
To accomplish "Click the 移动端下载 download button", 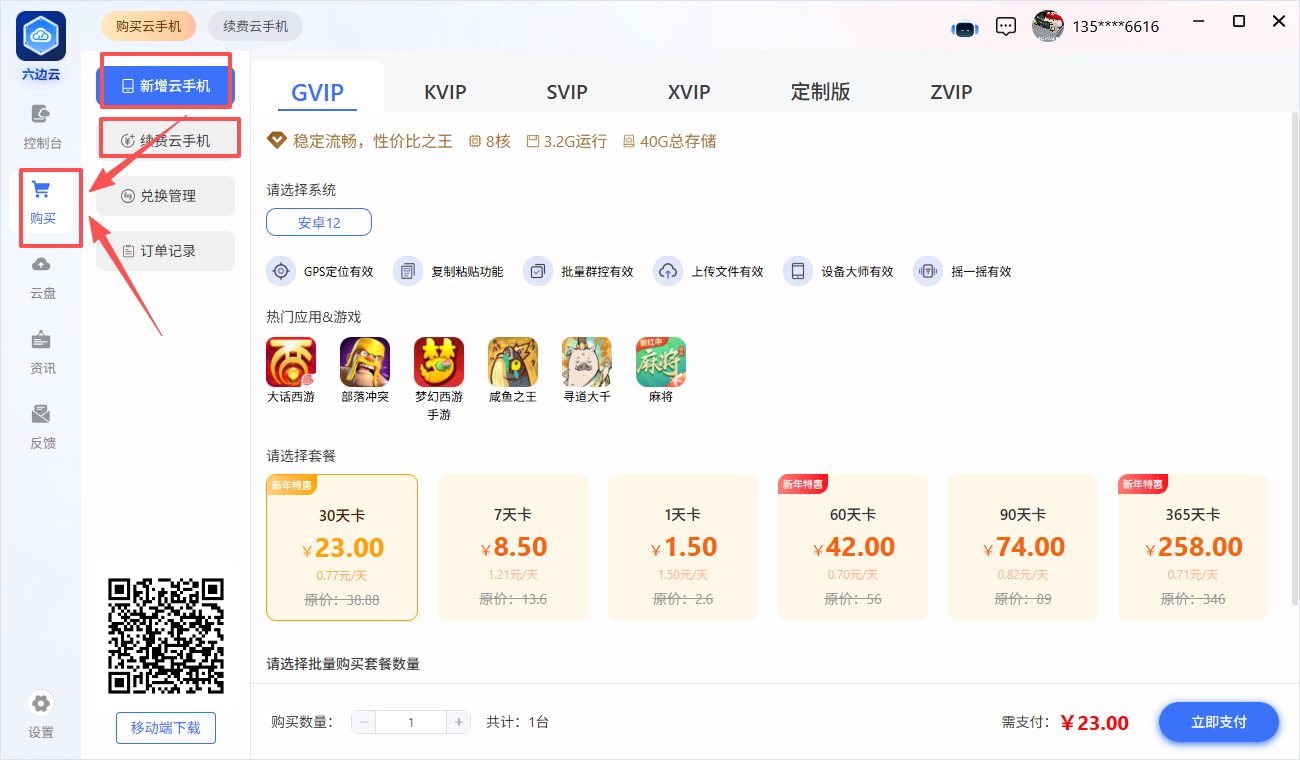I will pos(166,728).
